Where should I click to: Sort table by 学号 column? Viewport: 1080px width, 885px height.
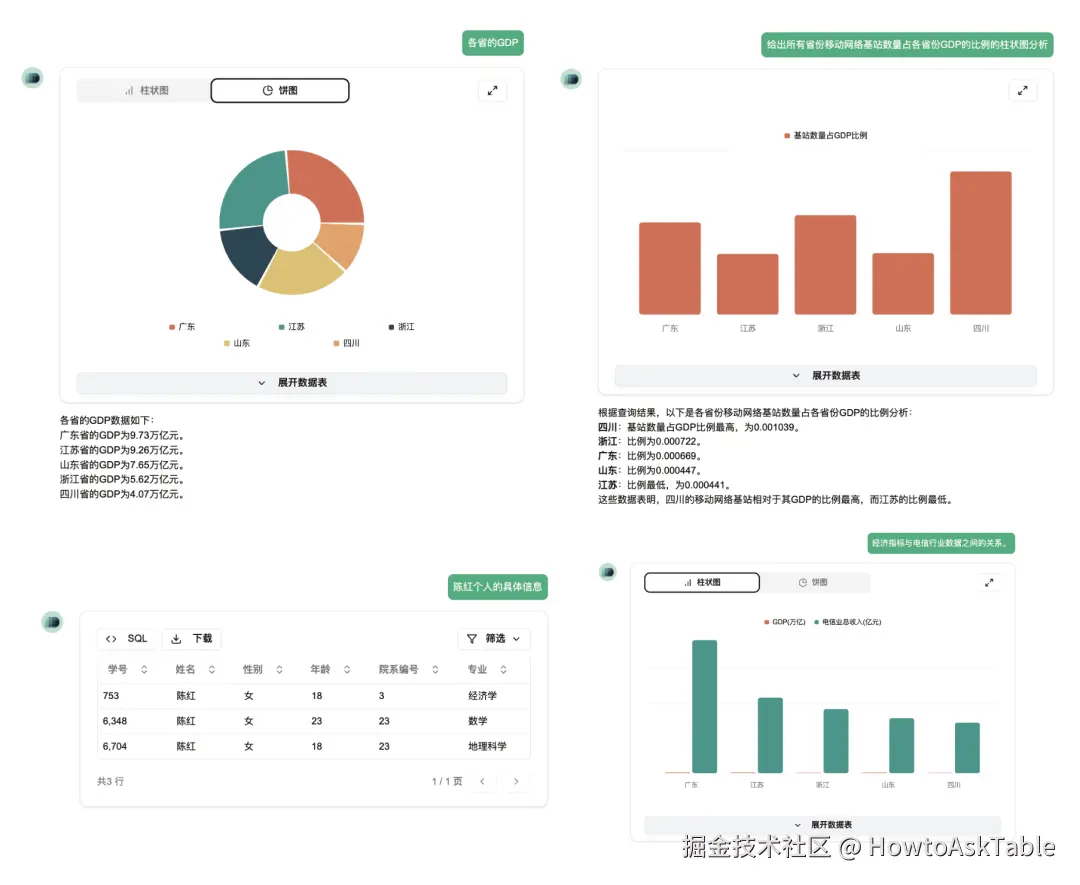pyautogui.click(x=144, y=669)
